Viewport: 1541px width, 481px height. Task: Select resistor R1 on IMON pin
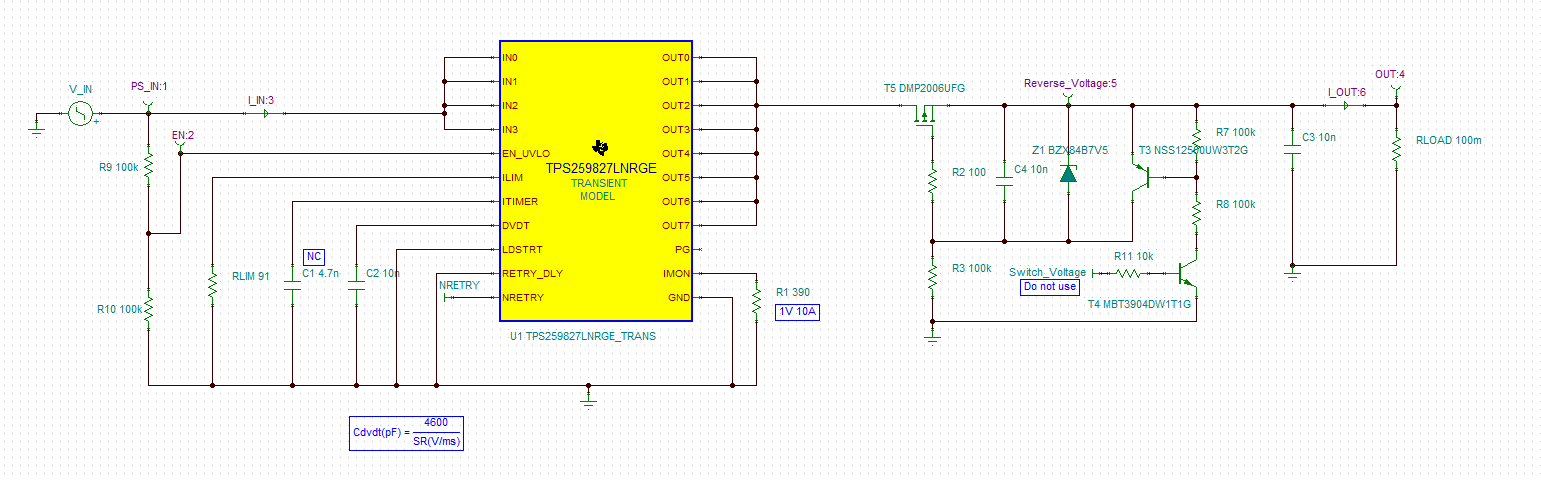coord(756,302)
